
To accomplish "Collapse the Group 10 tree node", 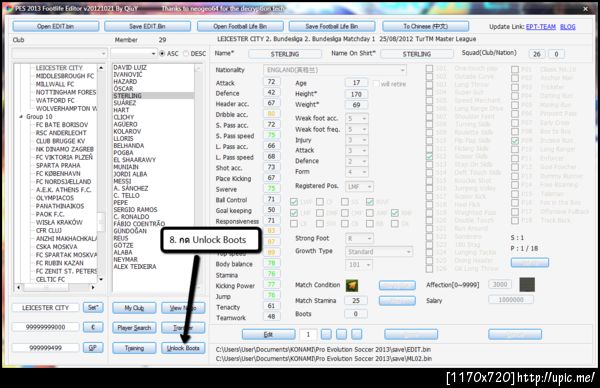I will click(21, 117).
